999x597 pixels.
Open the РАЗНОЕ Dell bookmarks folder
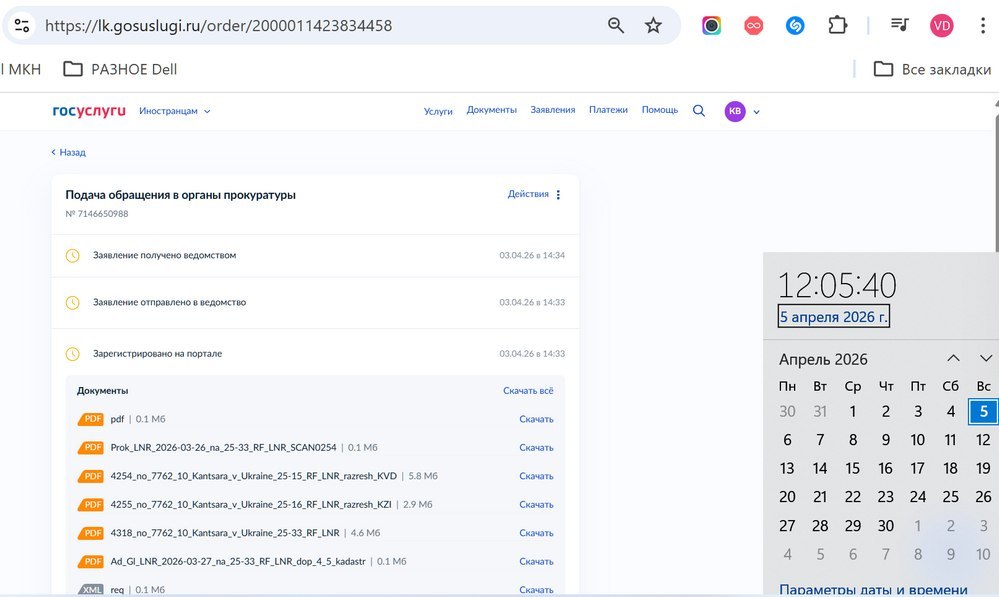tap(120, 69)
